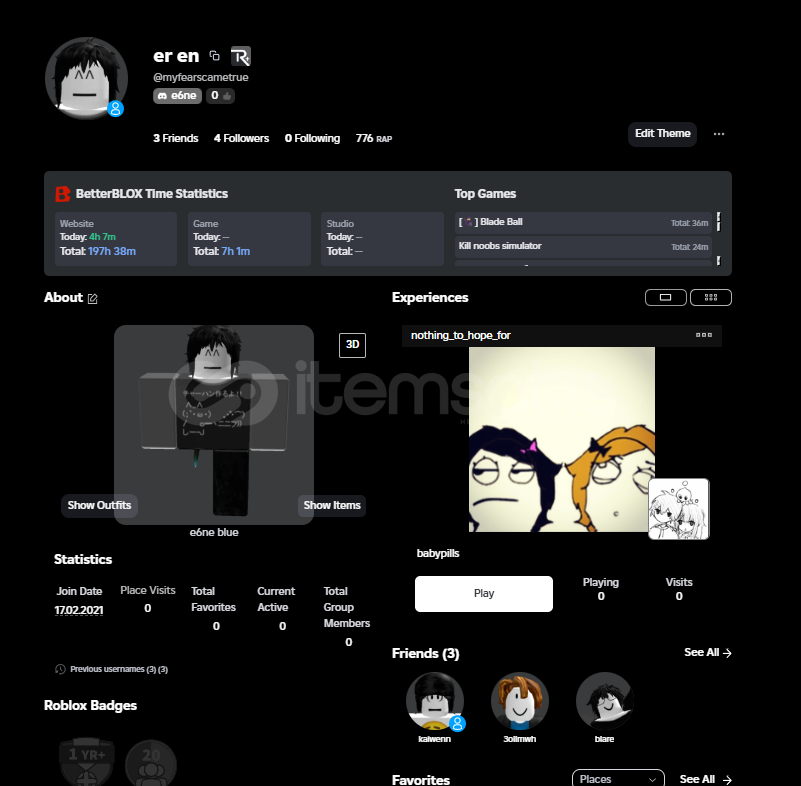
Task: Open friend 3ollmwh's avatar
Action: click(520, 701)
